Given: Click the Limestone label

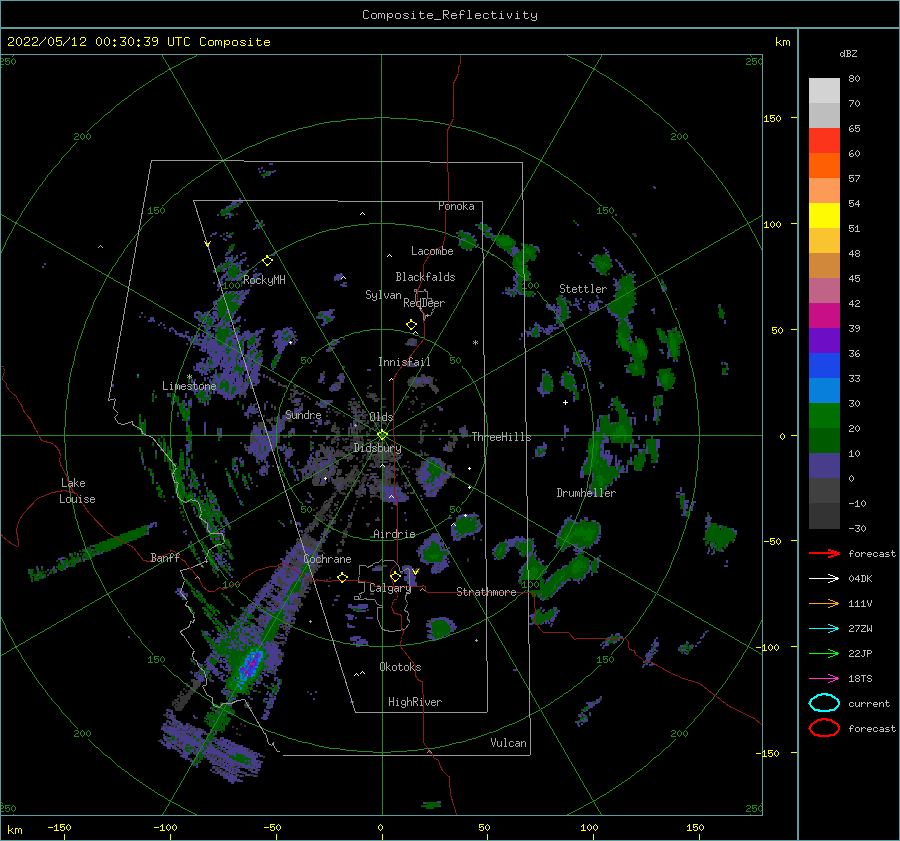Looking at the screenshot, I should [x=189, y=386].
